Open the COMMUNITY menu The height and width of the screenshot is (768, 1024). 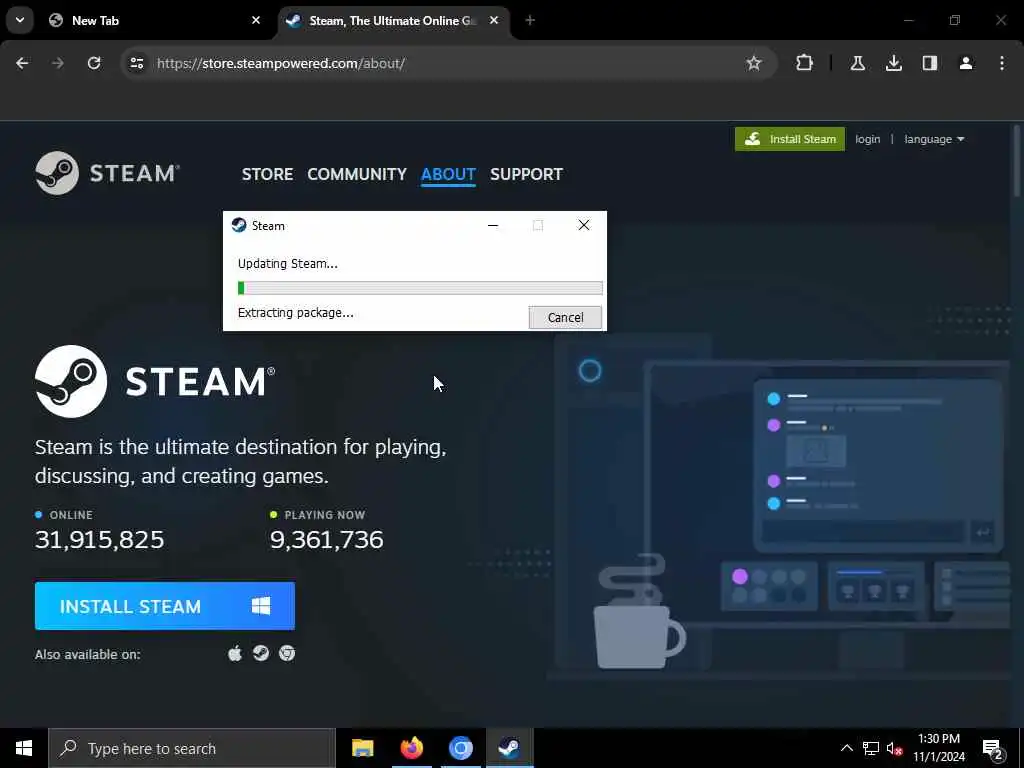(357, 174)
